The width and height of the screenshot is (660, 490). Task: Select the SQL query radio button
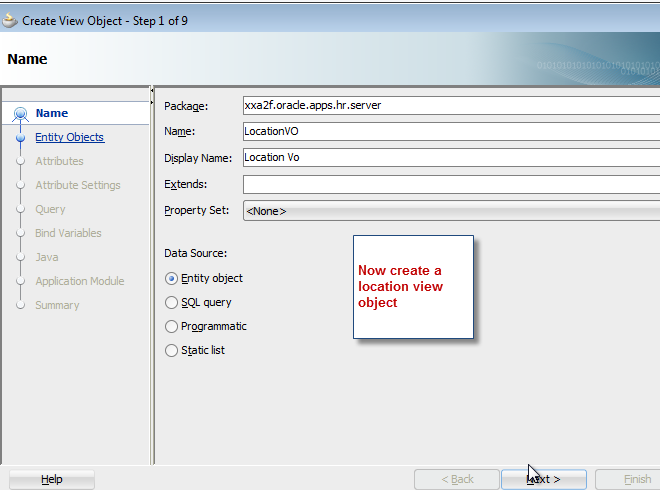[171, 303]
